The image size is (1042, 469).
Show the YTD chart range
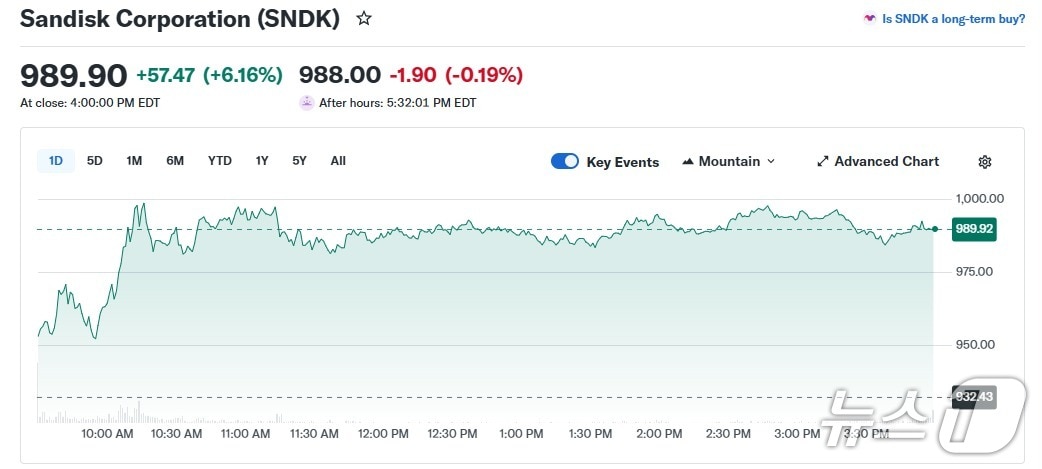pos(220,161)
